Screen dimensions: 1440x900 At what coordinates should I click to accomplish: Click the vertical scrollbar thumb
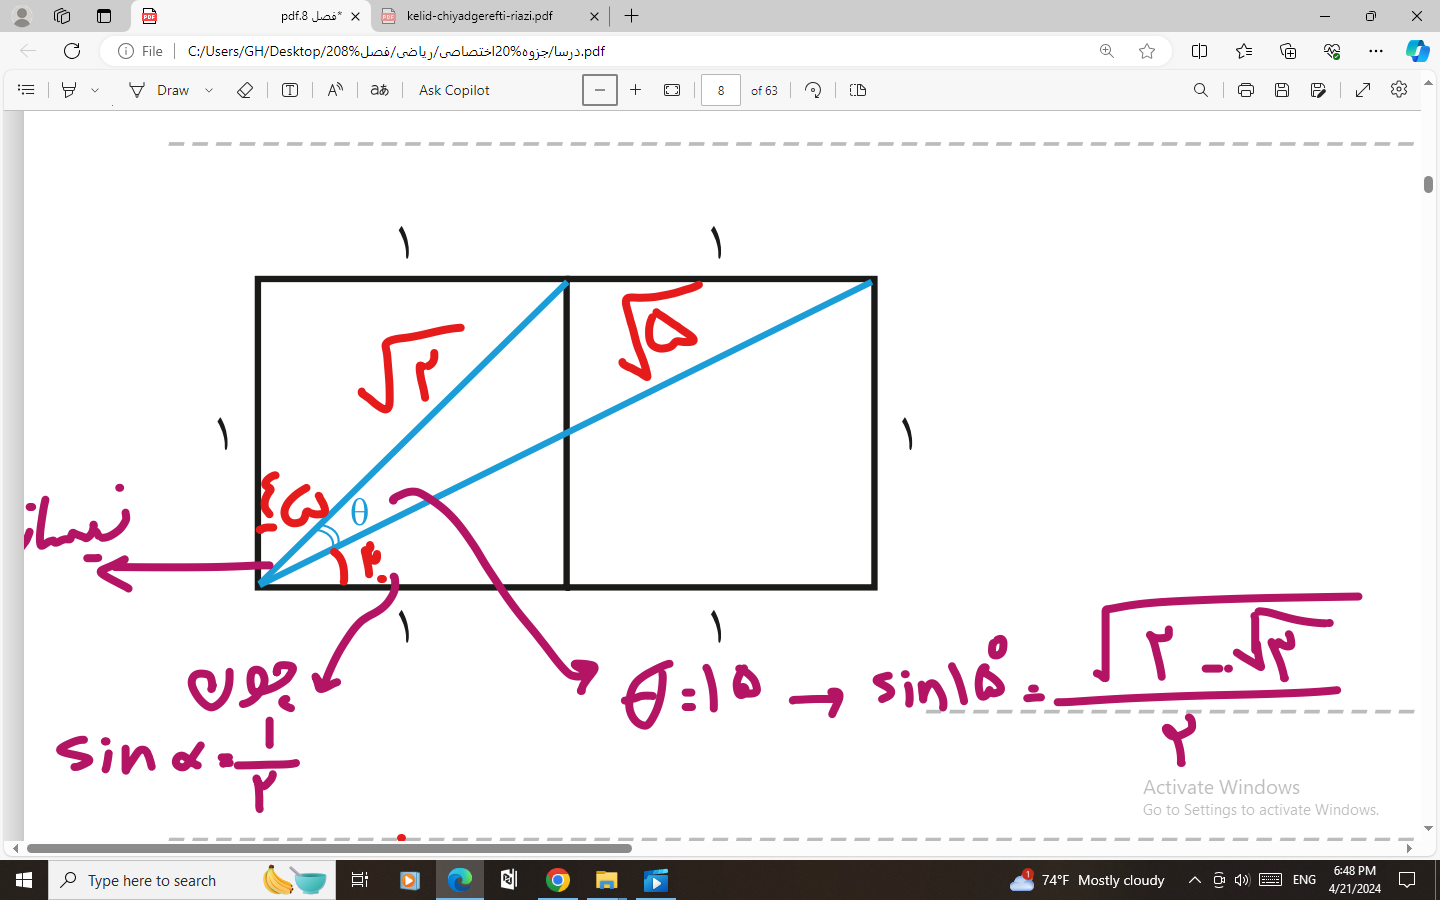(x=1428, y=184)
